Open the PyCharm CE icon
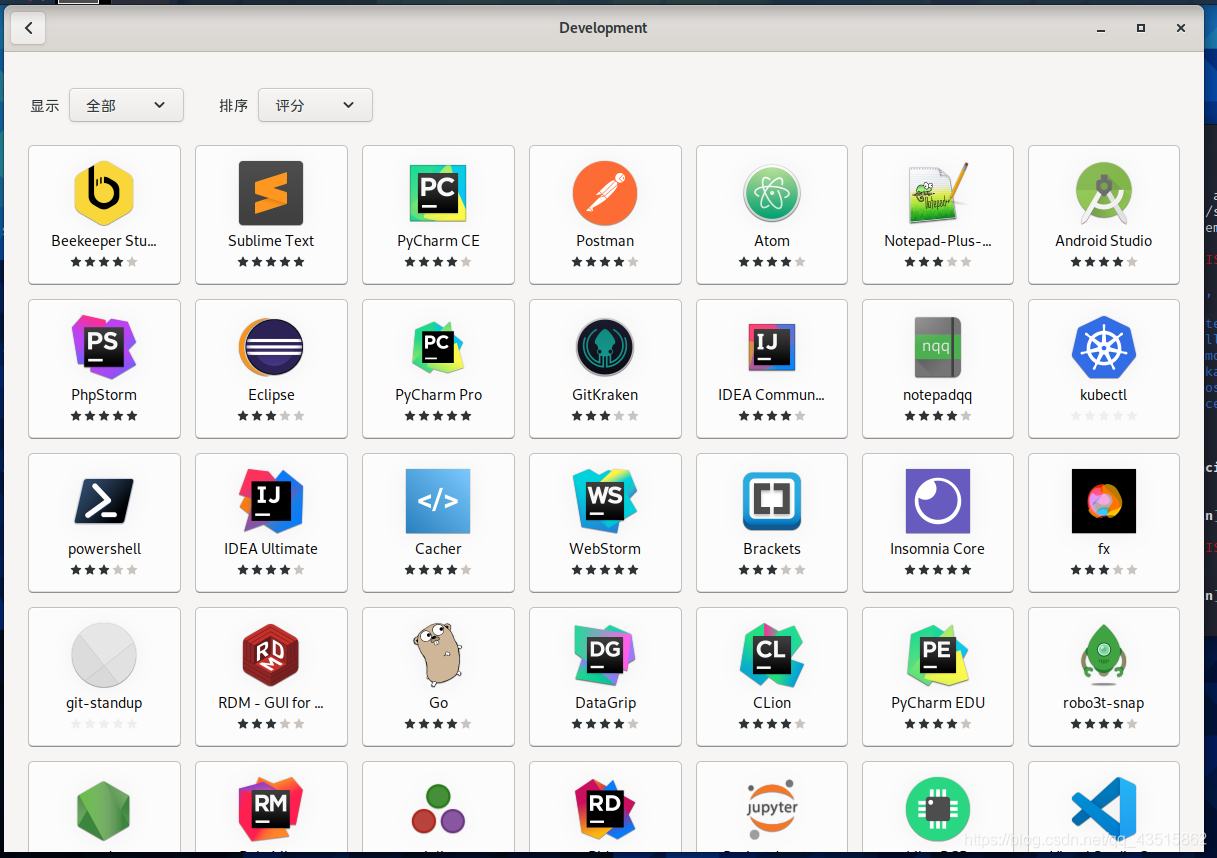Screen dimensions: 1217x858 (438, 193)
